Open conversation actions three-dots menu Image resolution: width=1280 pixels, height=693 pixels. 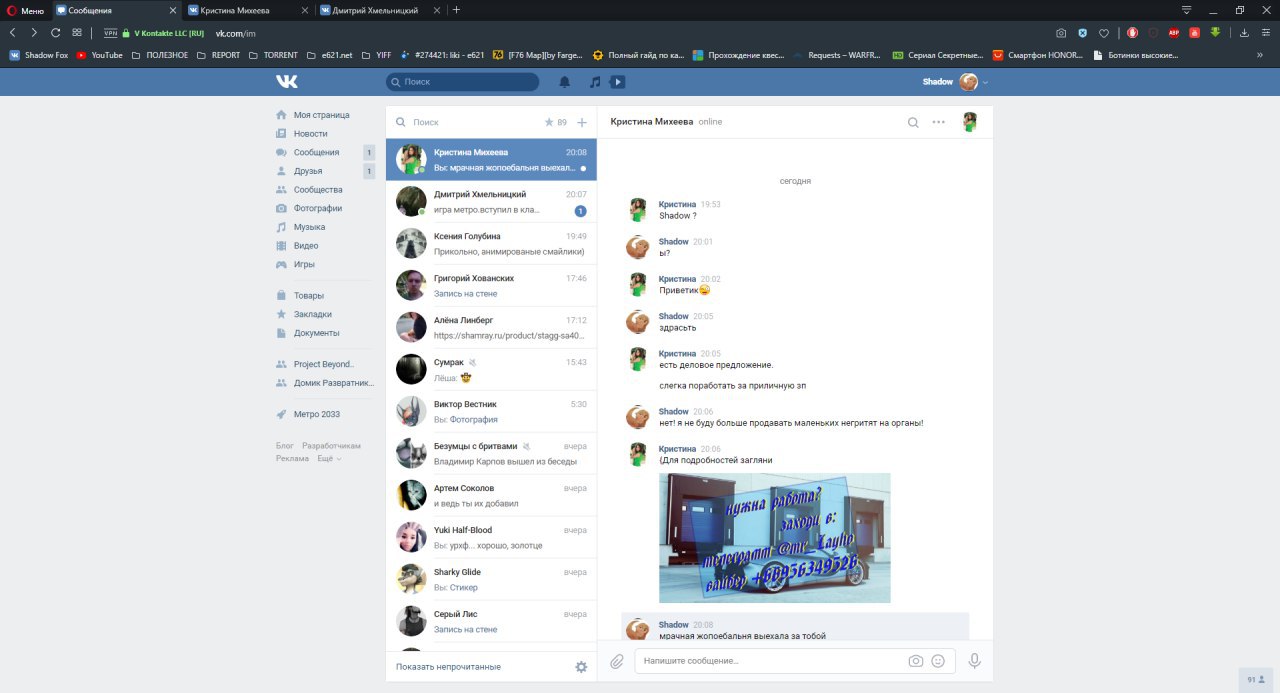[938, 122]
